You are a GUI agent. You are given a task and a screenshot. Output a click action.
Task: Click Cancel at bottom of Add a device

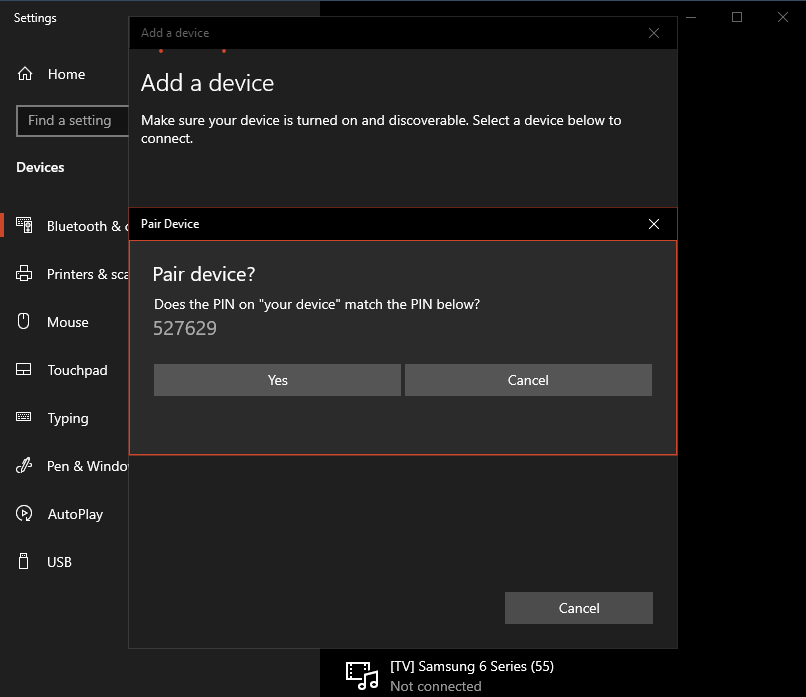click(578, 607)
